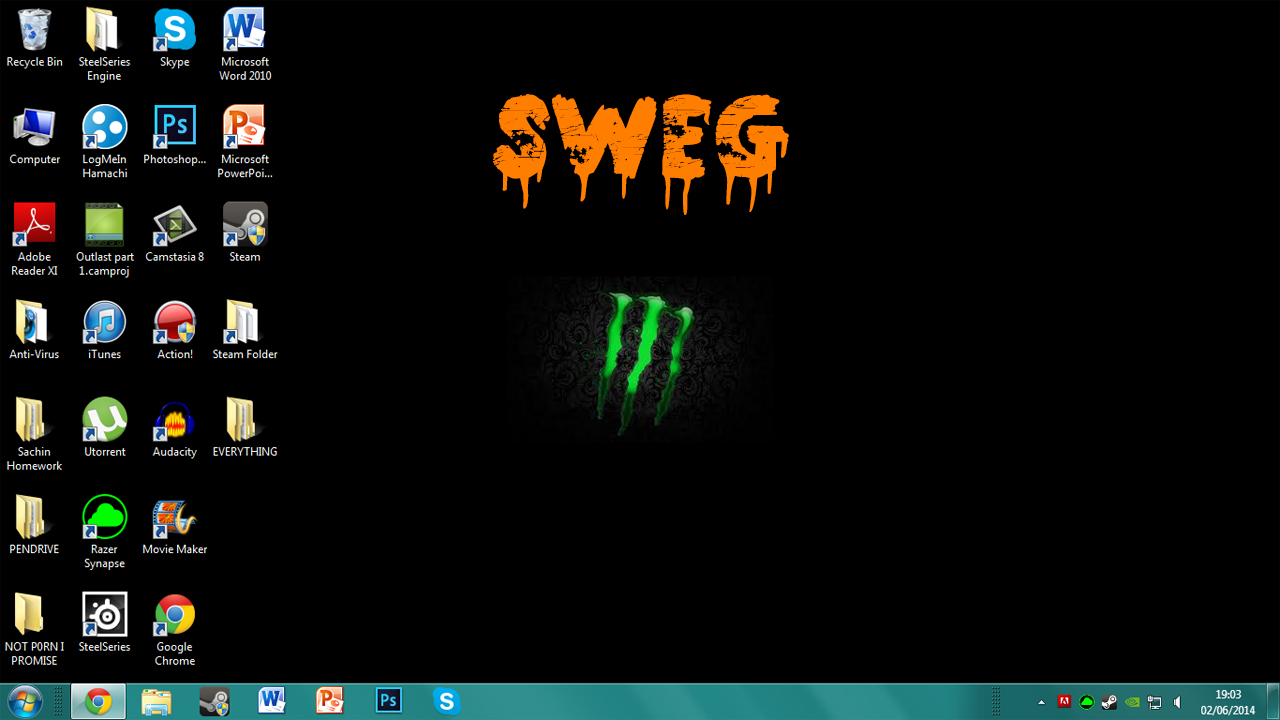This screenshot has width=1280, height=720.
Task: Click the Movie Maker desktop shortcut
Action: (x=174, y=518)
